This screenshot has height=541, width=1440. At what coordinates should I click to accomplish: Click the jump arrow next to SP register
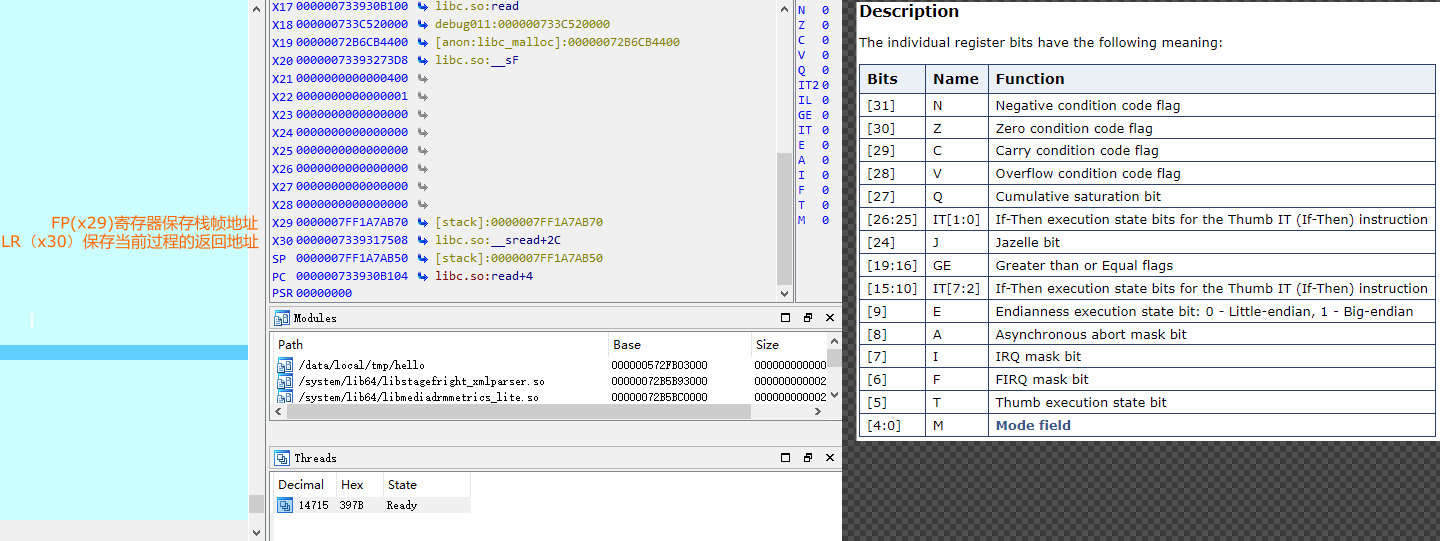click(423, 258)
